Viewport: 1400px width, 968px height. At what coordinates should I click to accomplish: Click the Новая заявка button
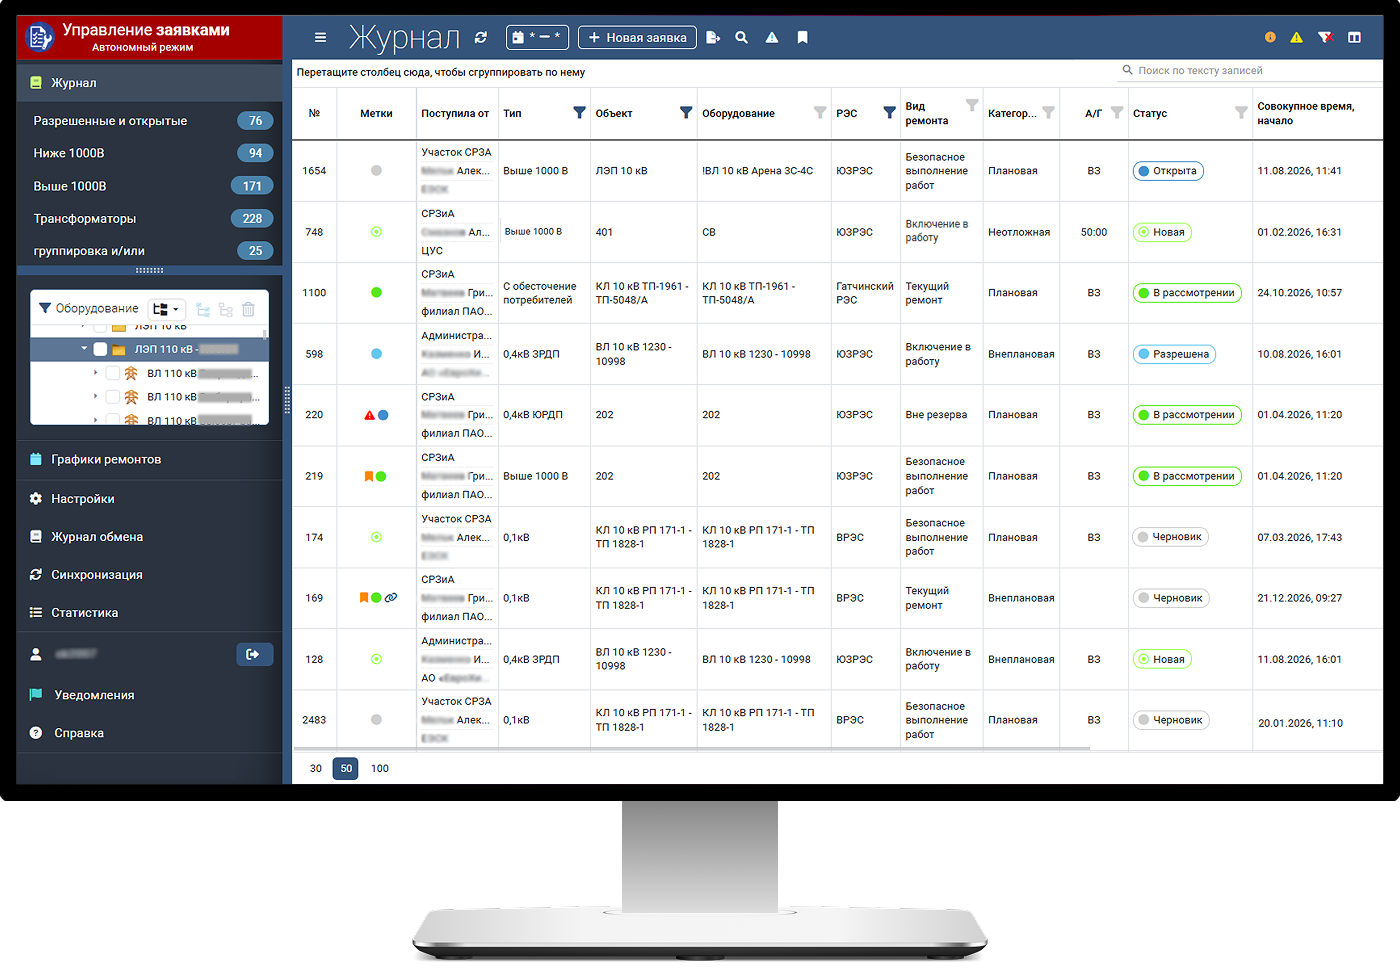pos(637,38)
